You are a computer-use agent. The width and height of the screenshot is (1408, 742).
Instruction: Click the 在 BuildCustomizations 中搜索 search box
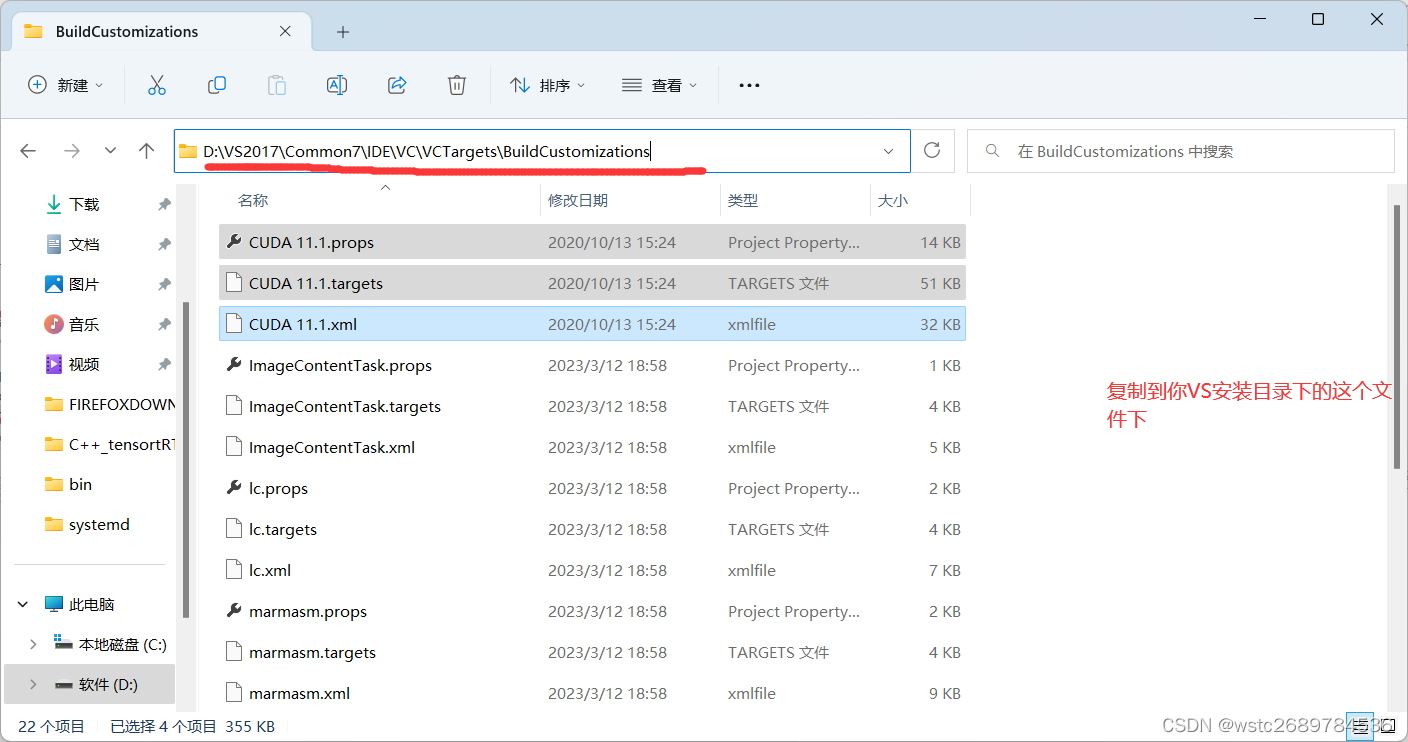point(1180,151)
